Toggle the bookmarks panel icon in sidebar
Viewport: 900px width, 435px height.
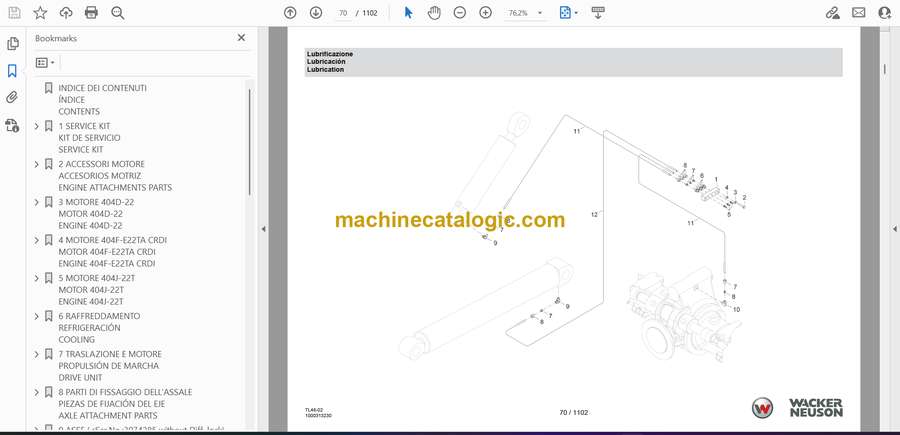[x=12, y=71]
